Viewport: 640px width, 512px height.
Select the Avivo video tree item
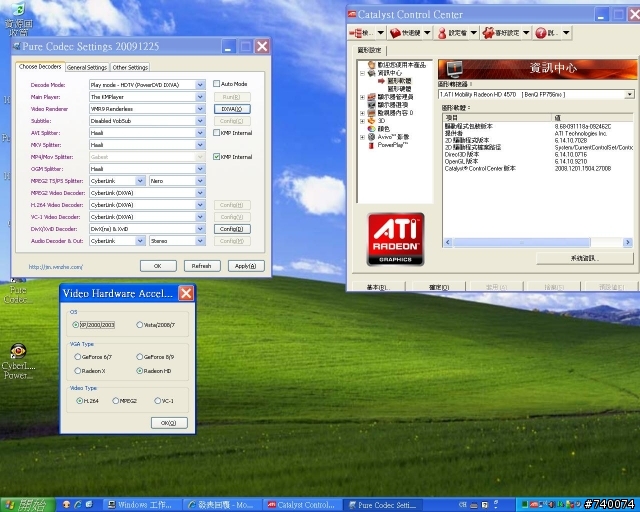click(x=393, y=137)
